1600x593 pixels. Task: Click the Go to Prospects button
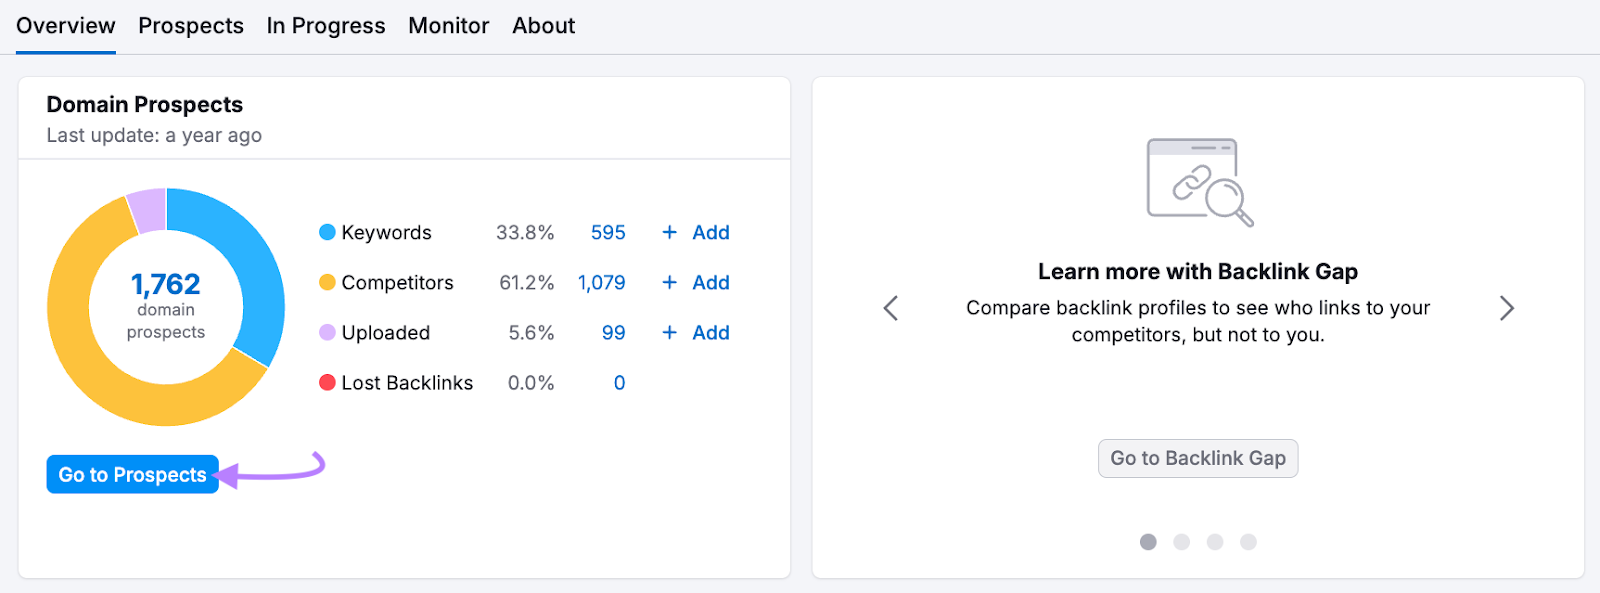tap(131, 474)
